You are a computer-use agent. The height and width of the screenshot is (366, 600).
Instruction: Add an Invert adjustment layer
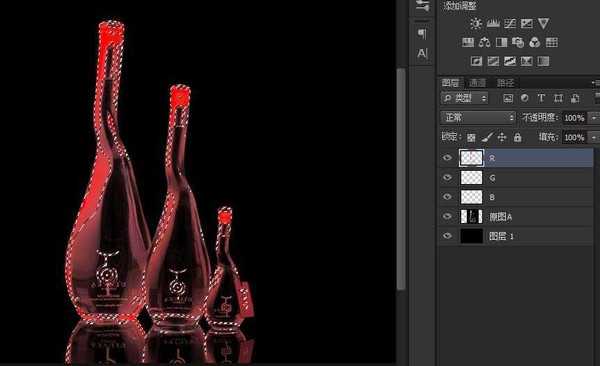point(476,61)
